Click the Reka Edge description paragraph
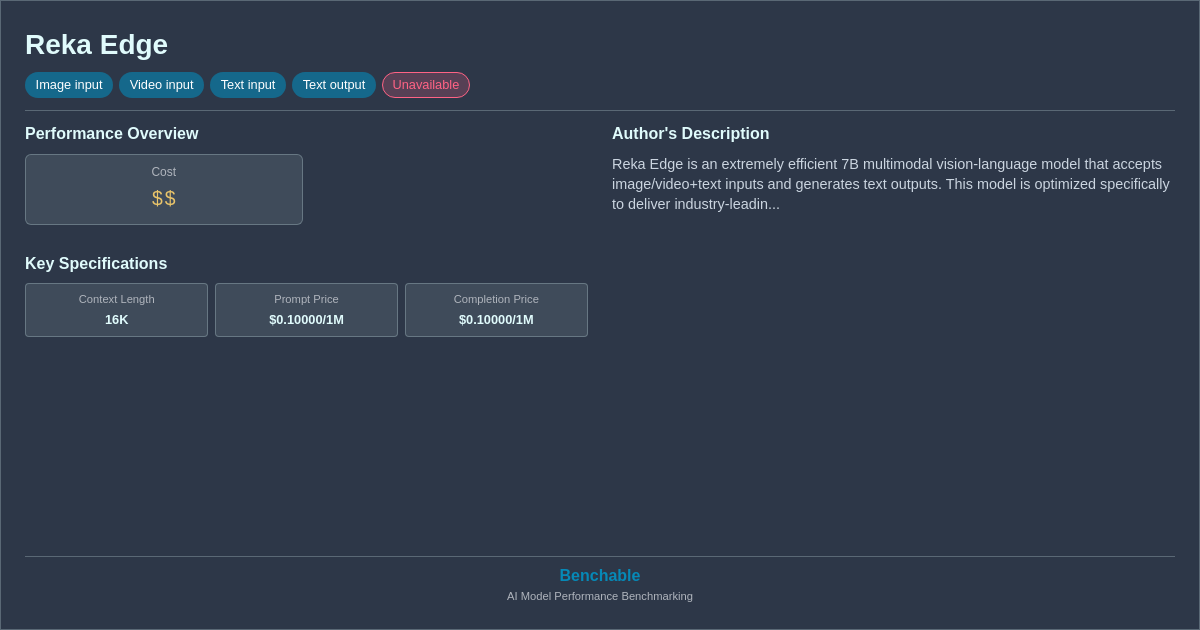The height and width of the screenshot is (630, 1200). [891, 184]
